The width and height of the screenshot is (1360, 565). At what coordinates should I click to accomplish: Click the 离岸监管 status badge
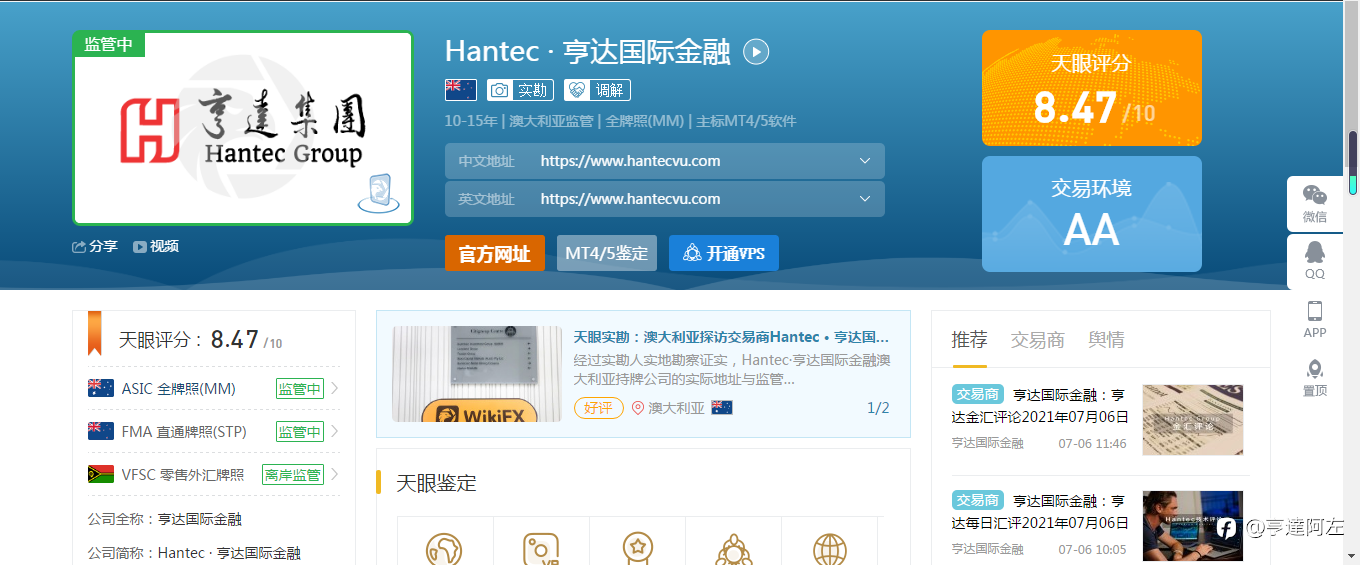coord(292,474)
